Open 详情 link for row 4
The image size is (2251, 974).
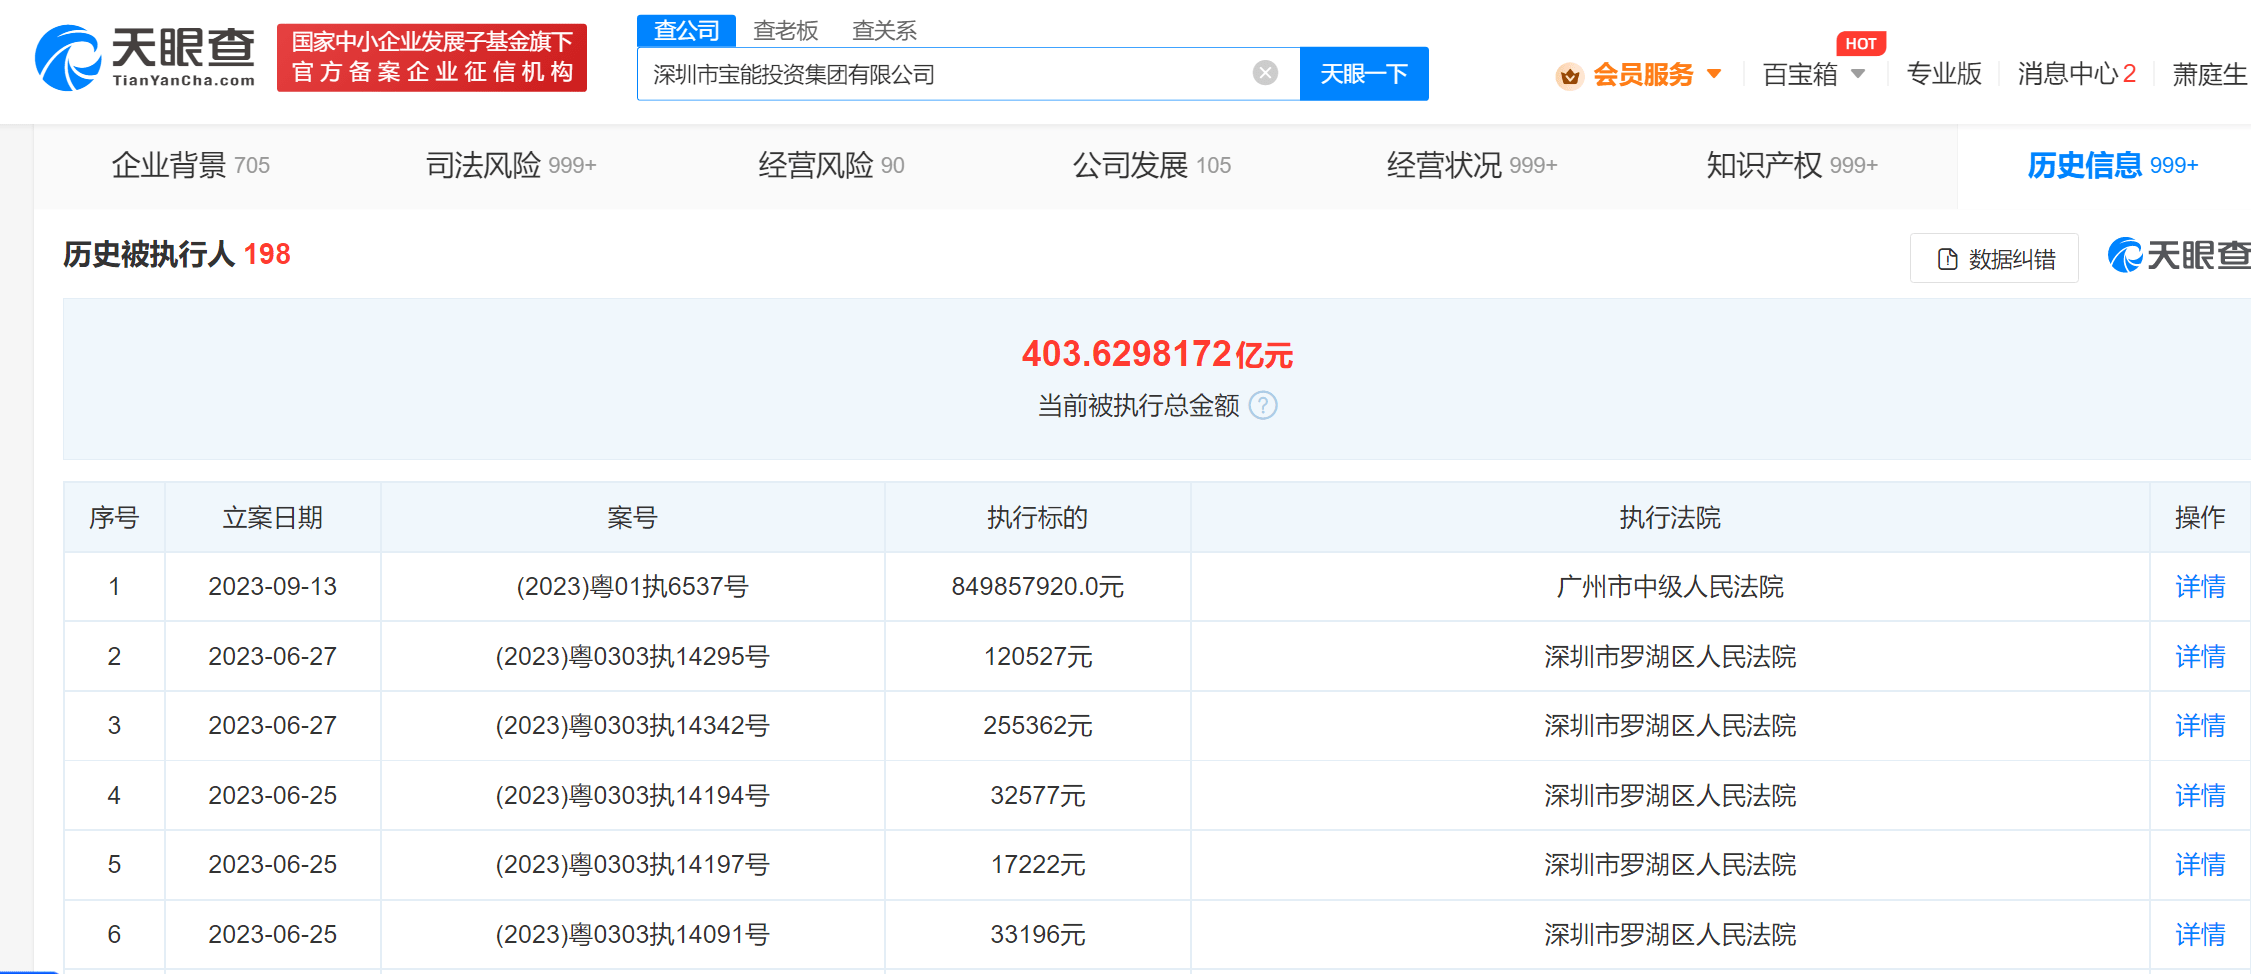2200,796
